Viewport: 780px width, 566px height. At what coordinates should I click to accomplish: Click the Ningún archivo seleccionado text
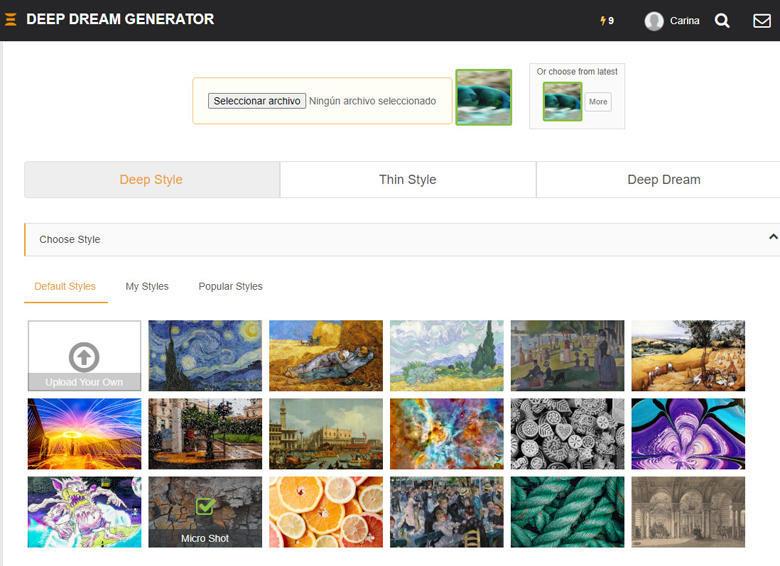372,101
